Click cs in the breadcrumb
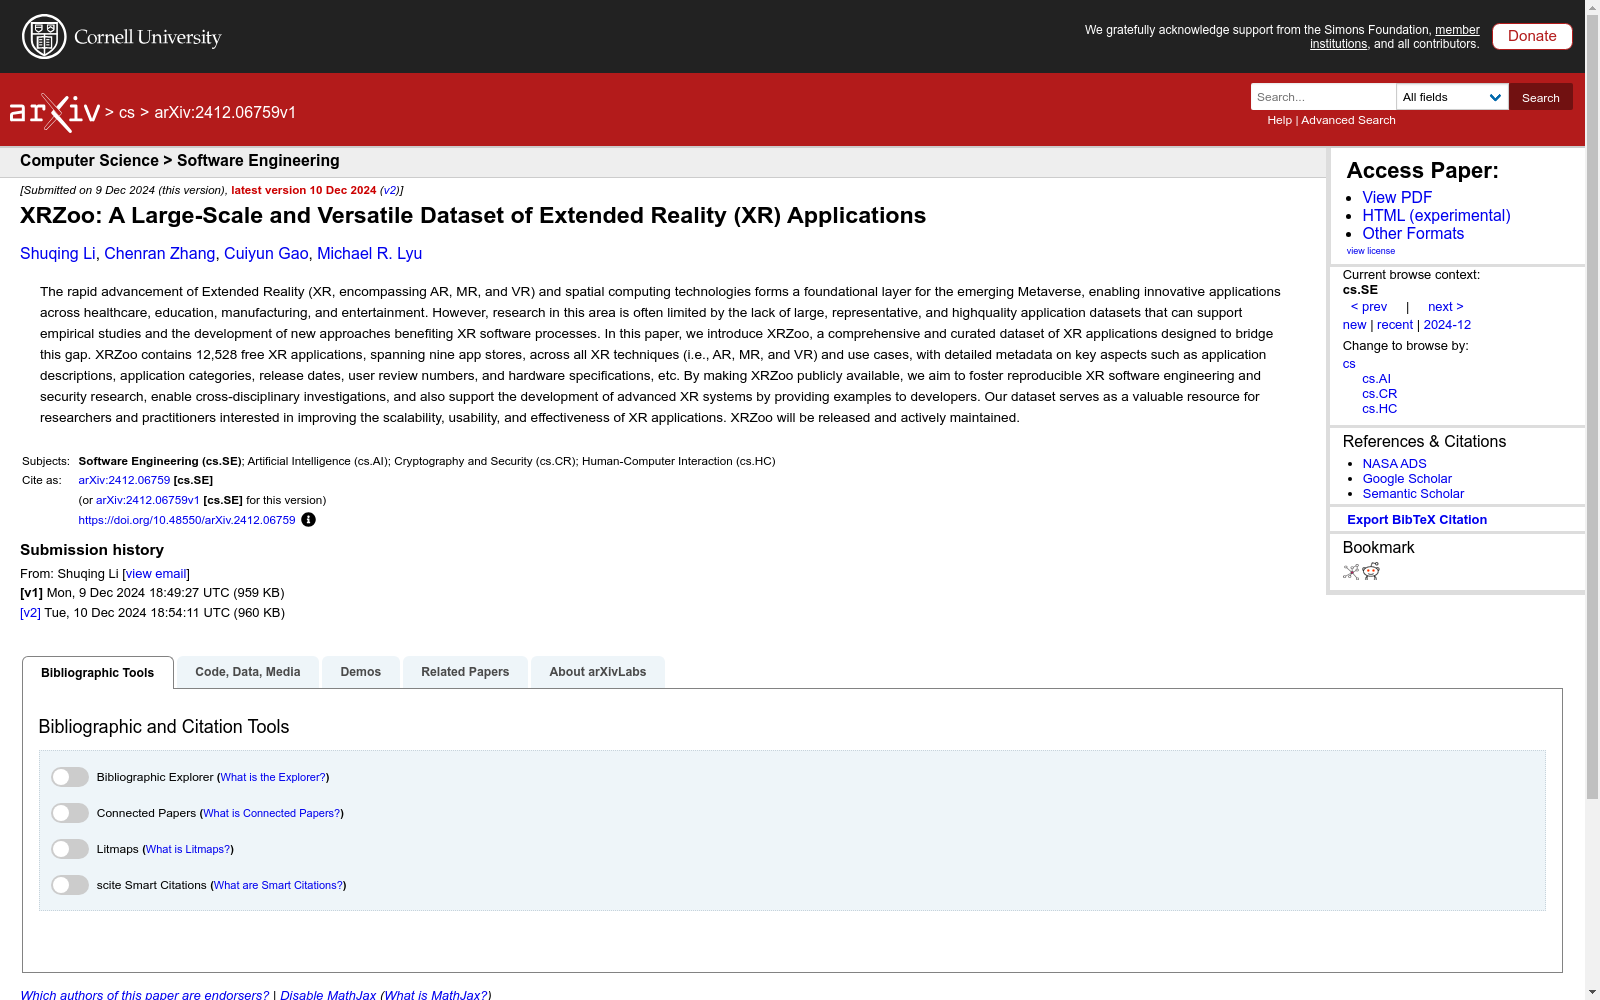This screenshot has width=1600, height=1000. [127, 112]
